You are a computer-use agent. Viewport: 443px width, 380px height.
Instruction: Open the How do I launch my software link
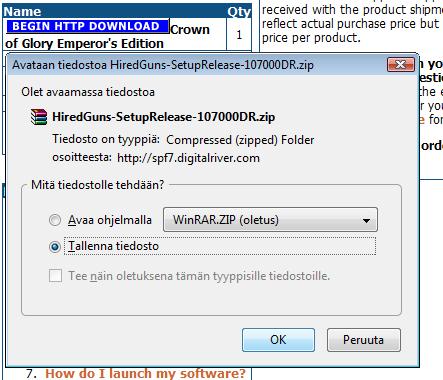click(145, 374)
